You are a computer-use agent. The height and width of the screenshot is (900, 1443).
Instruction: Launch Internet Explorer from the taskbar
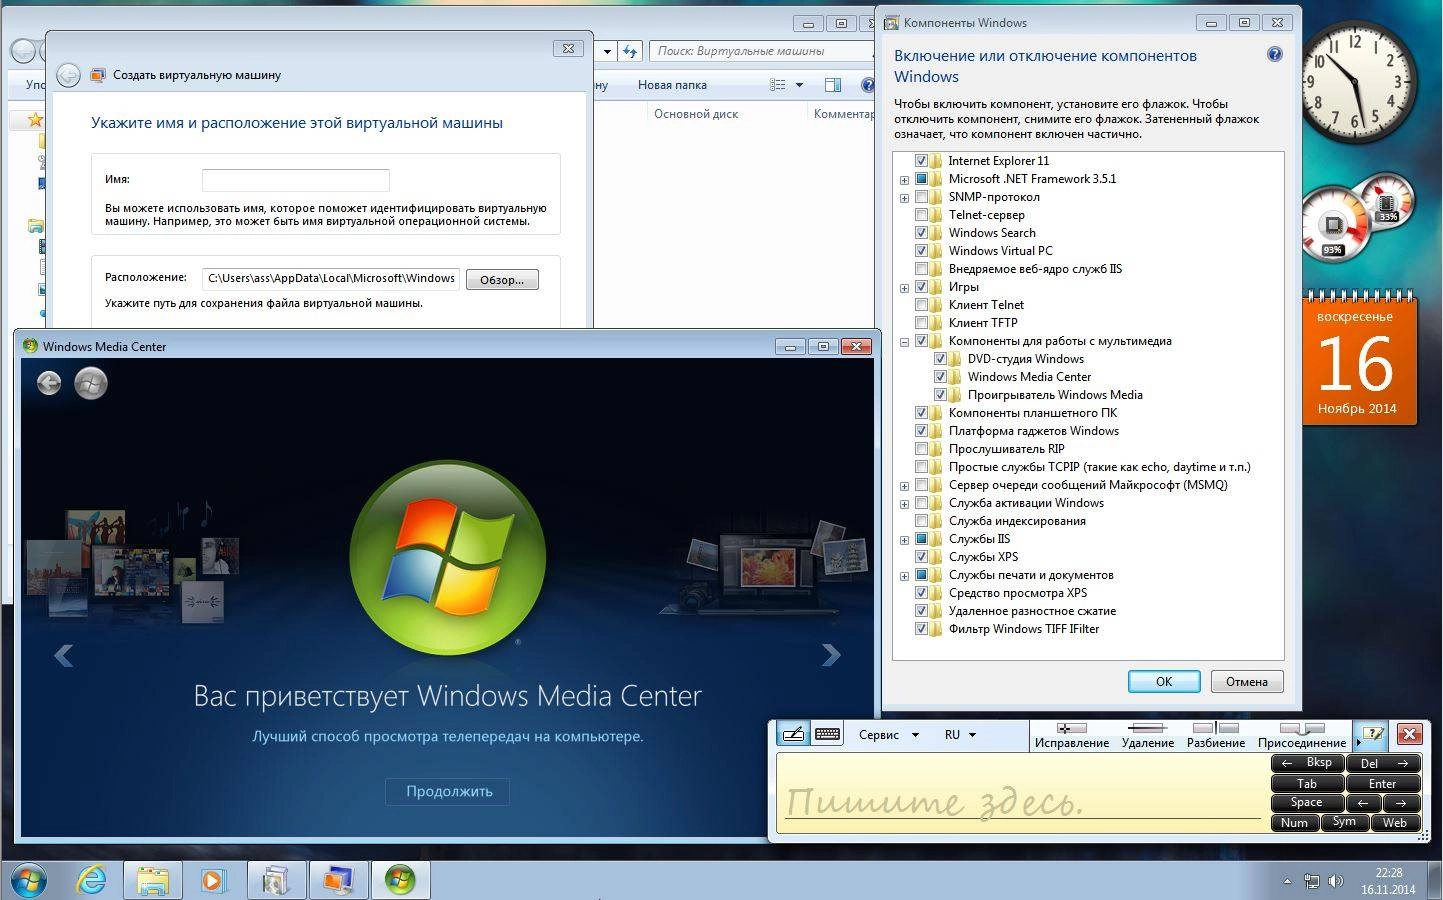click(92, 880)
